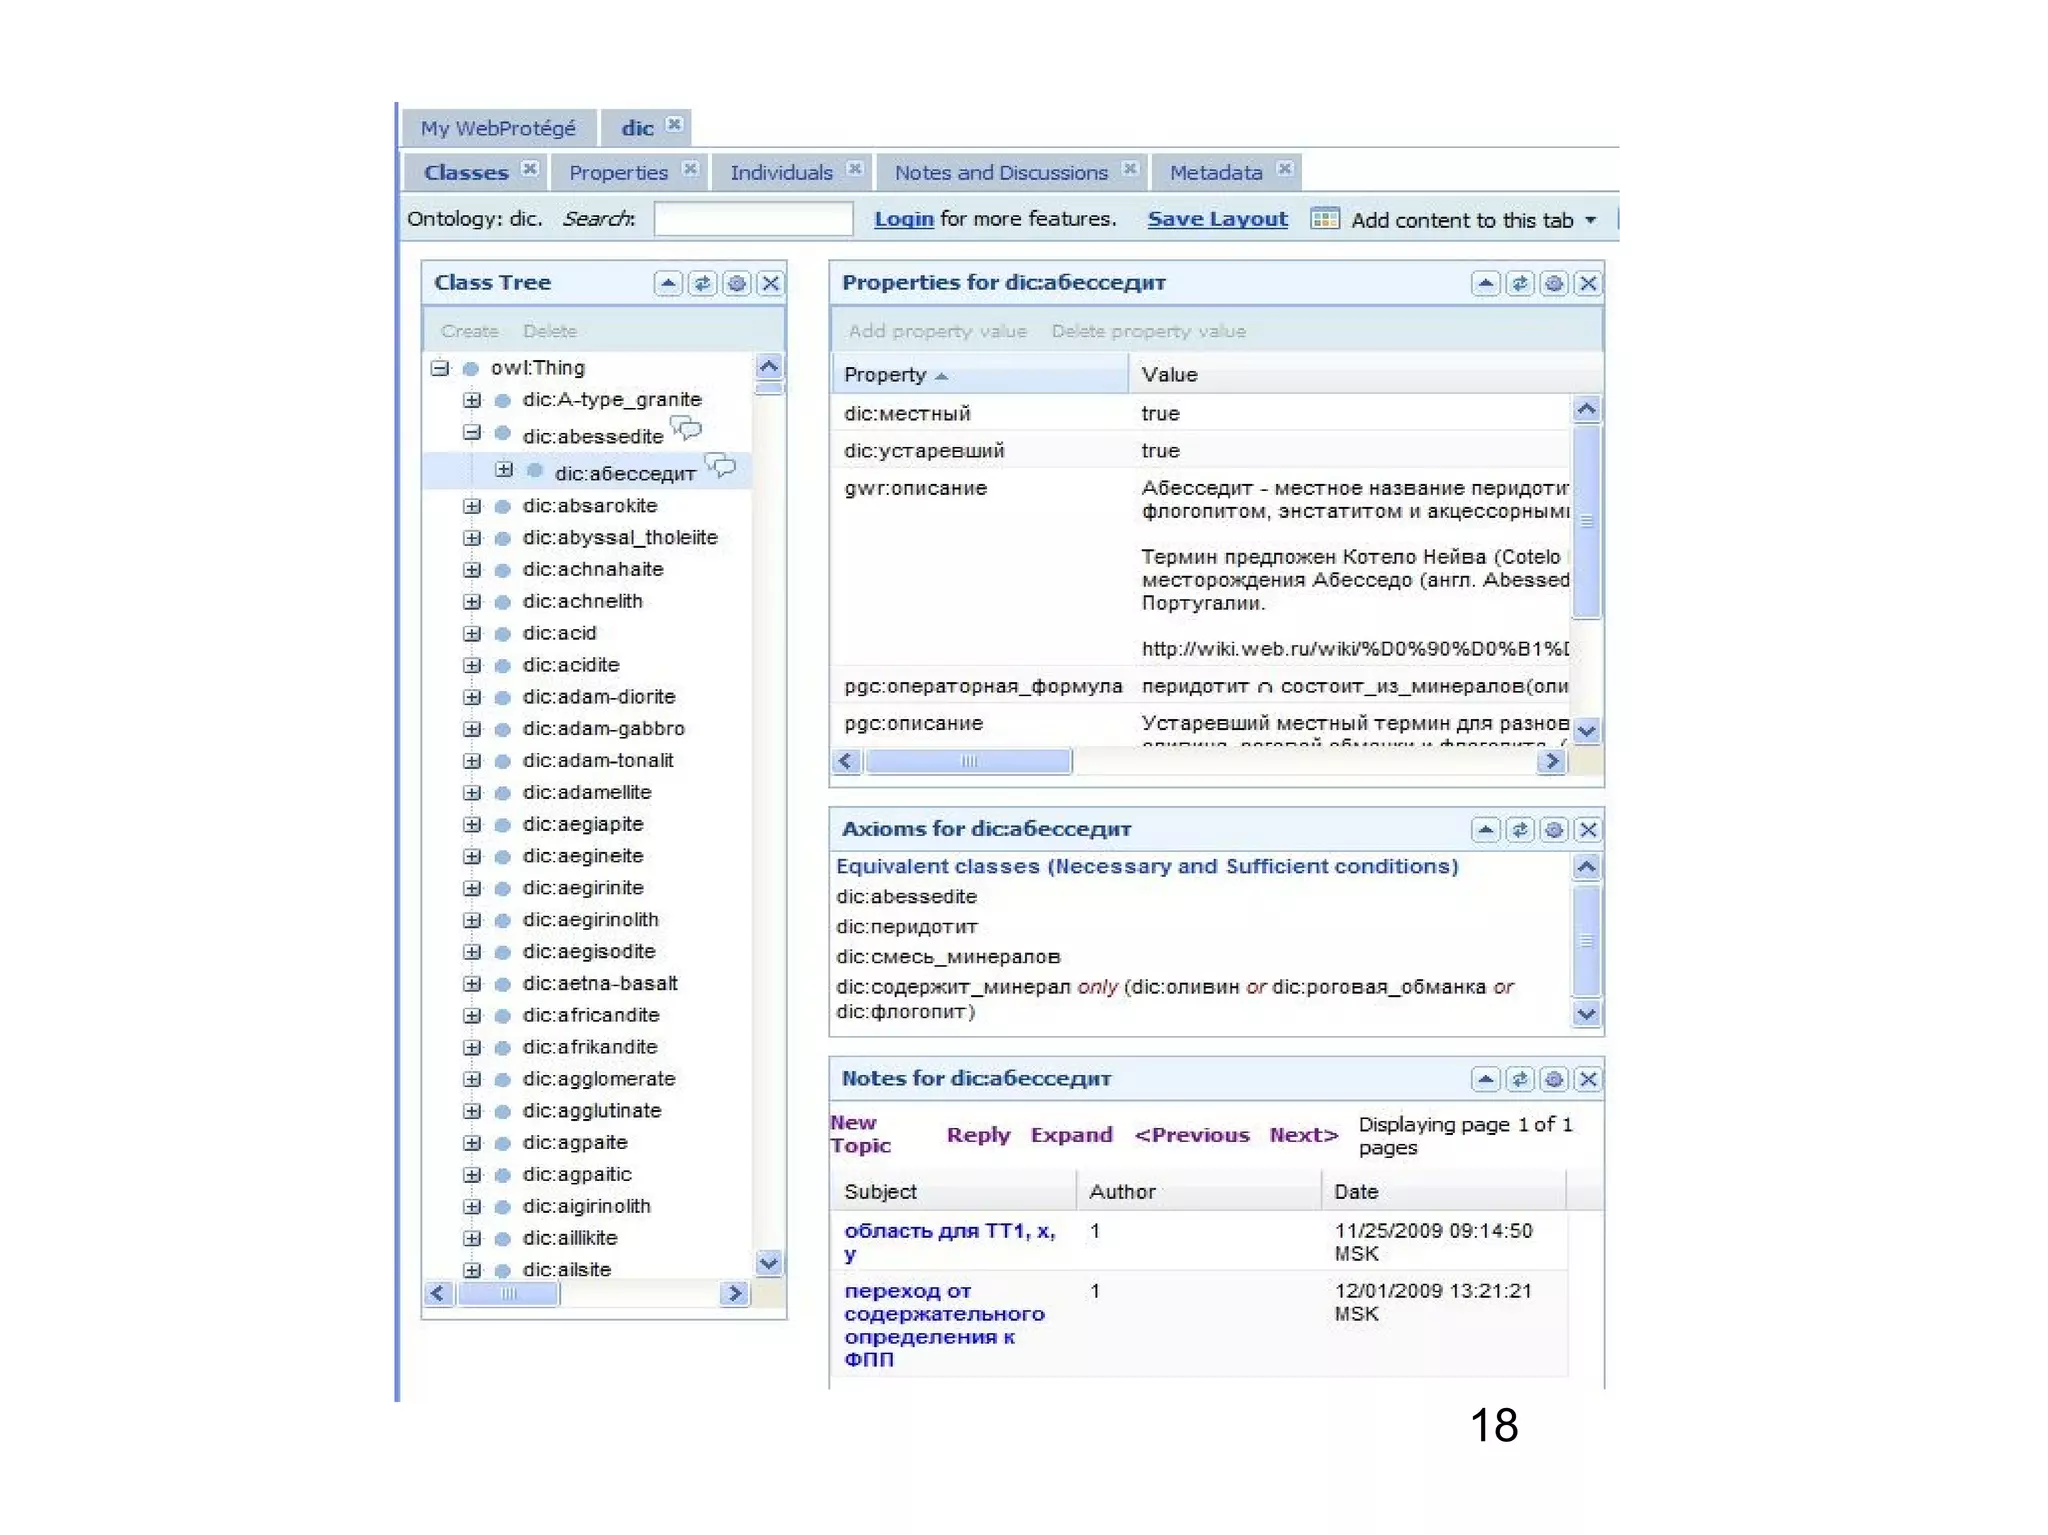Click the Properties table horizontal scrollbar thumb
The height and width of the screenshot is (1535, 2048).
coord(967,762)
